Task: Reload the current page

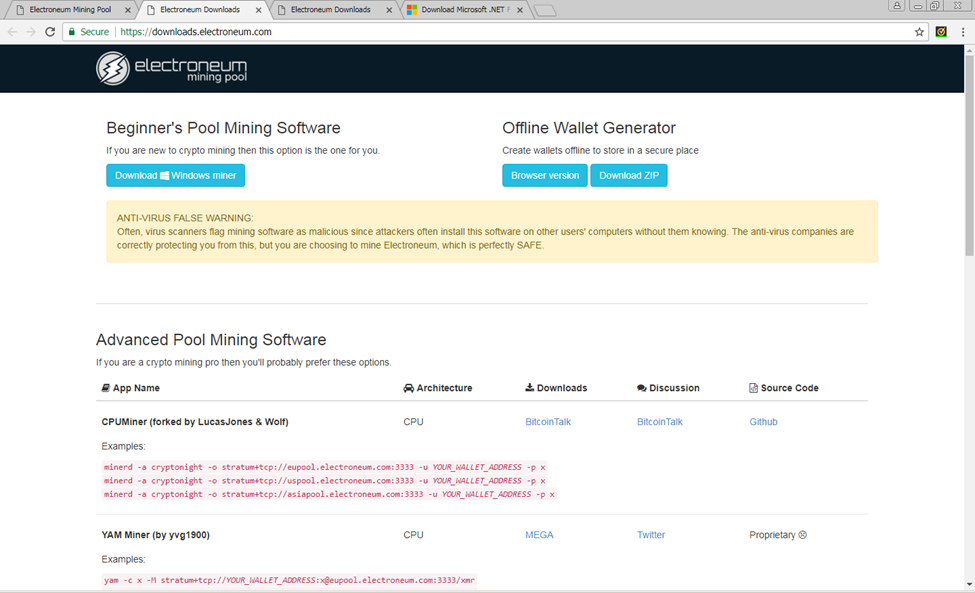Action: [50, 32]
